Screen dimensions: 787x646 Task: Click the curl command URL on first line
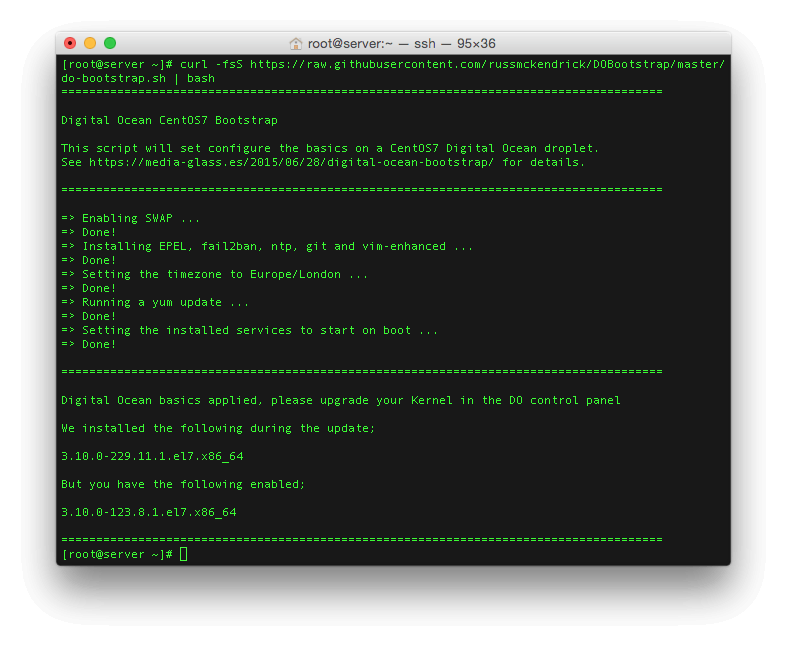click(487, 64)
